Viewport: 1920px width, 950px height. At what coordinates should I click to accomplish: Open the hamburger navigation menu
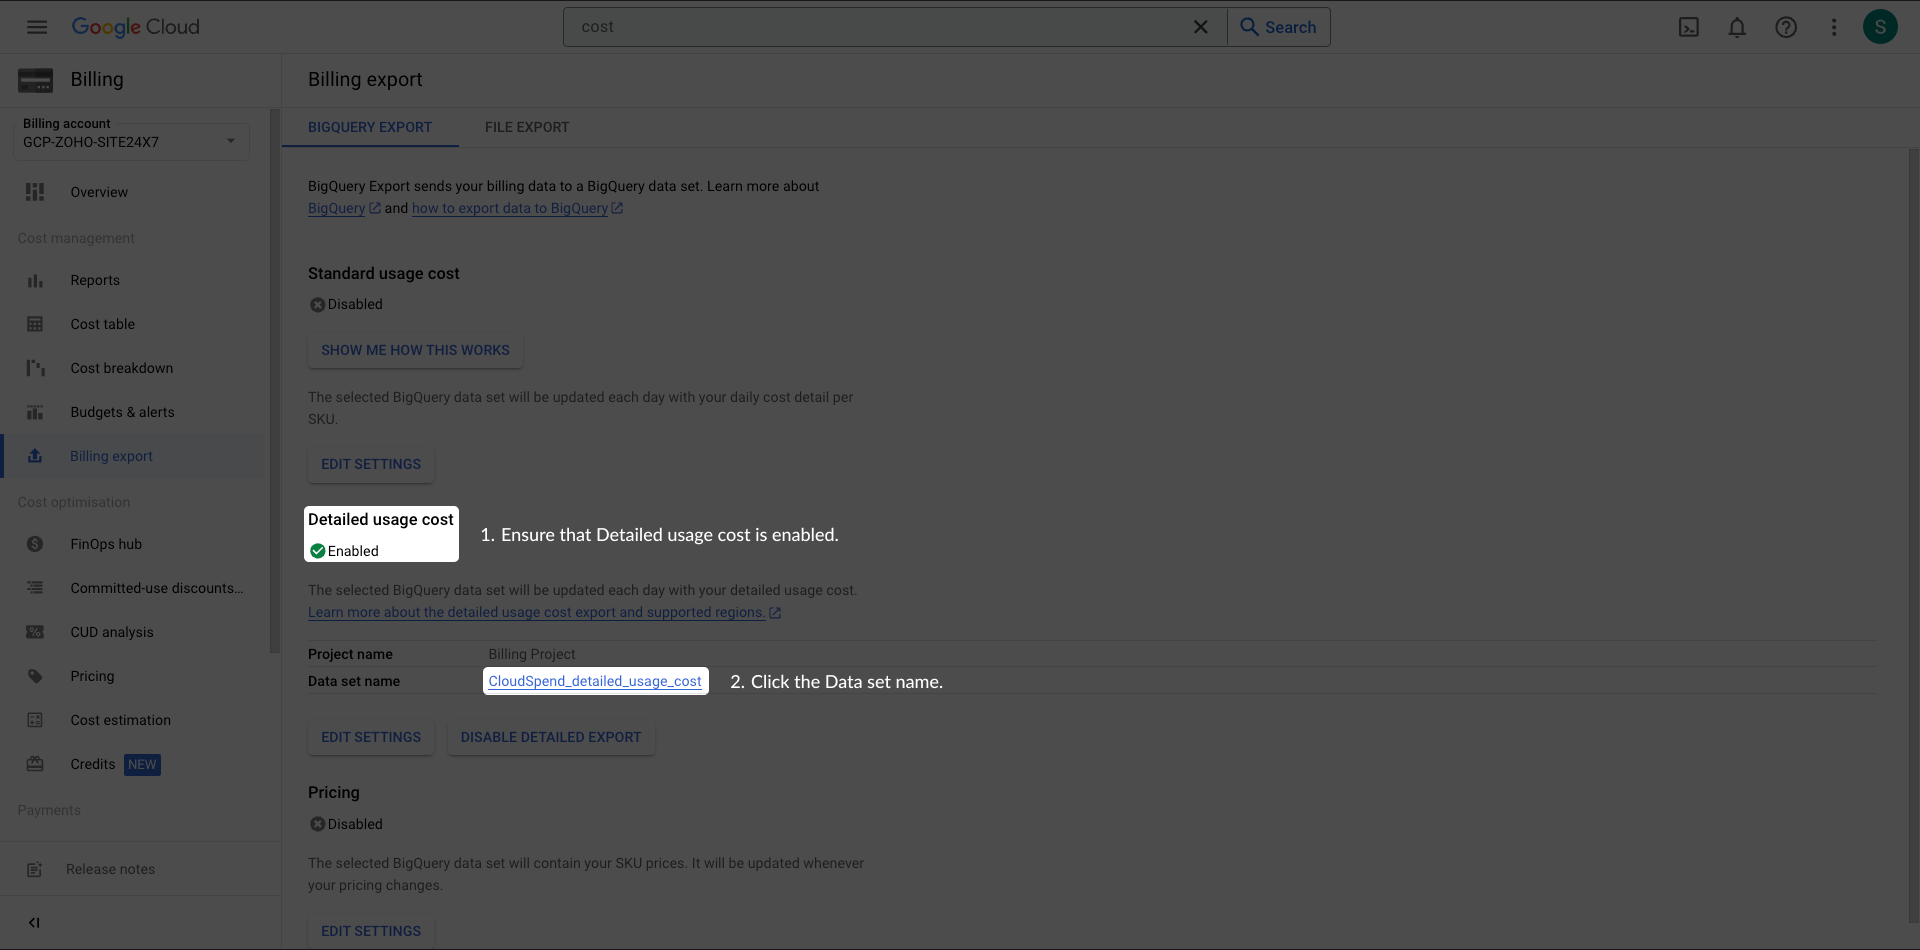point(37,27)
